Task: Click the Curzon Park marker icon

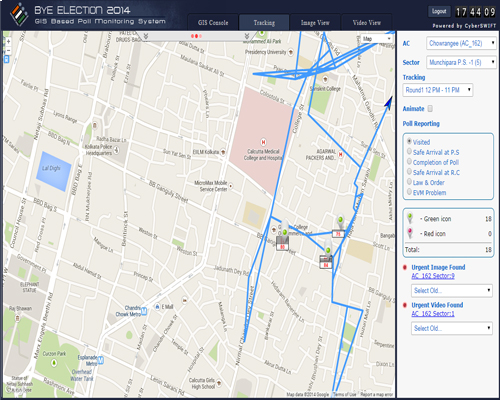Action: point(54,363)
